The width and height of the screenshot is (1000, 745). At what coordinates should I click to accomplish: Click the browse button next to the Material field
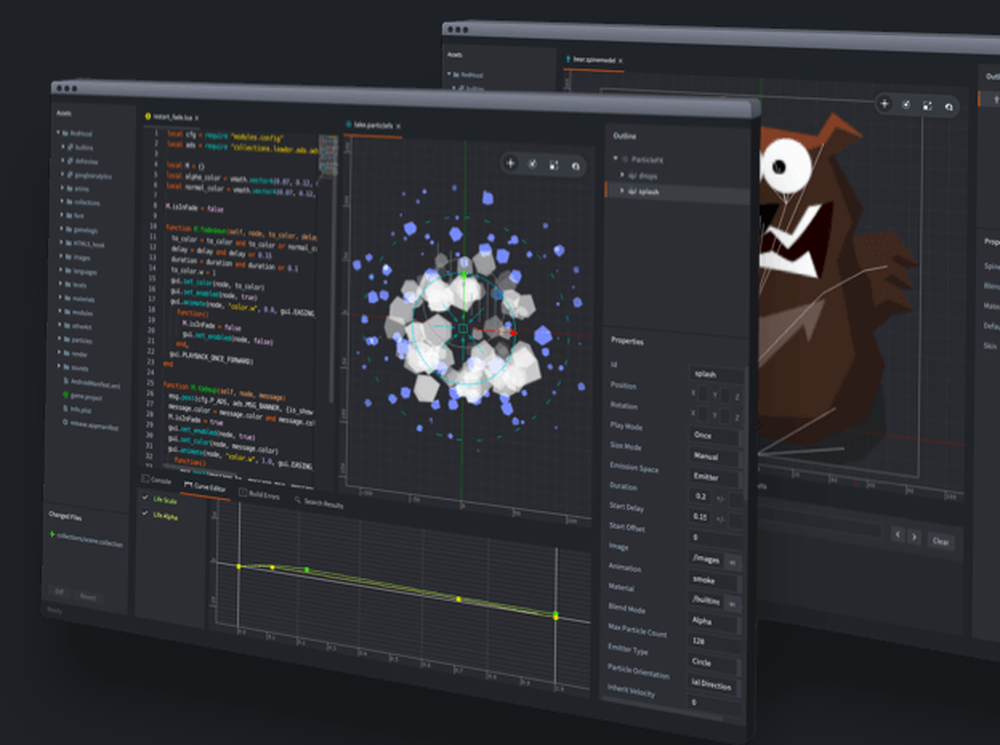tap(732, 603)
